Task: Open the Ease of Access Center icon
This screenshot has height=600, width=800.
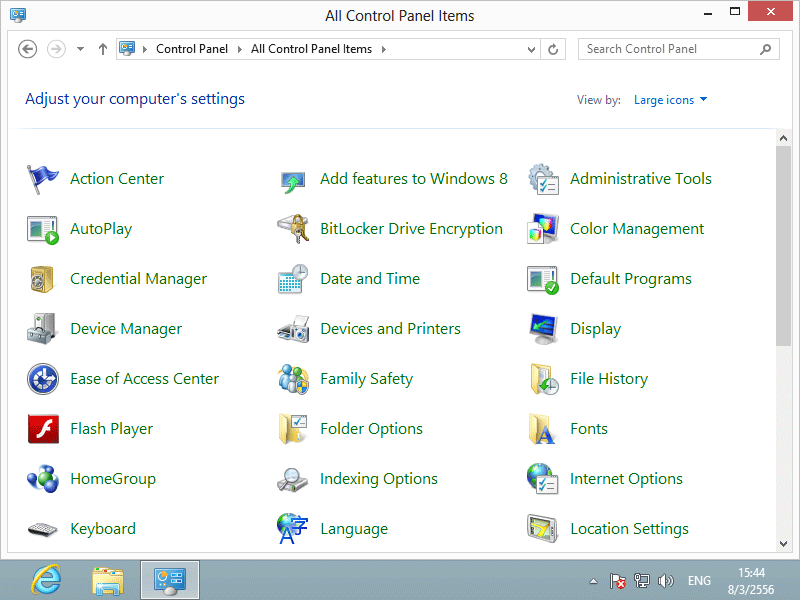Action: pos(43,379)
